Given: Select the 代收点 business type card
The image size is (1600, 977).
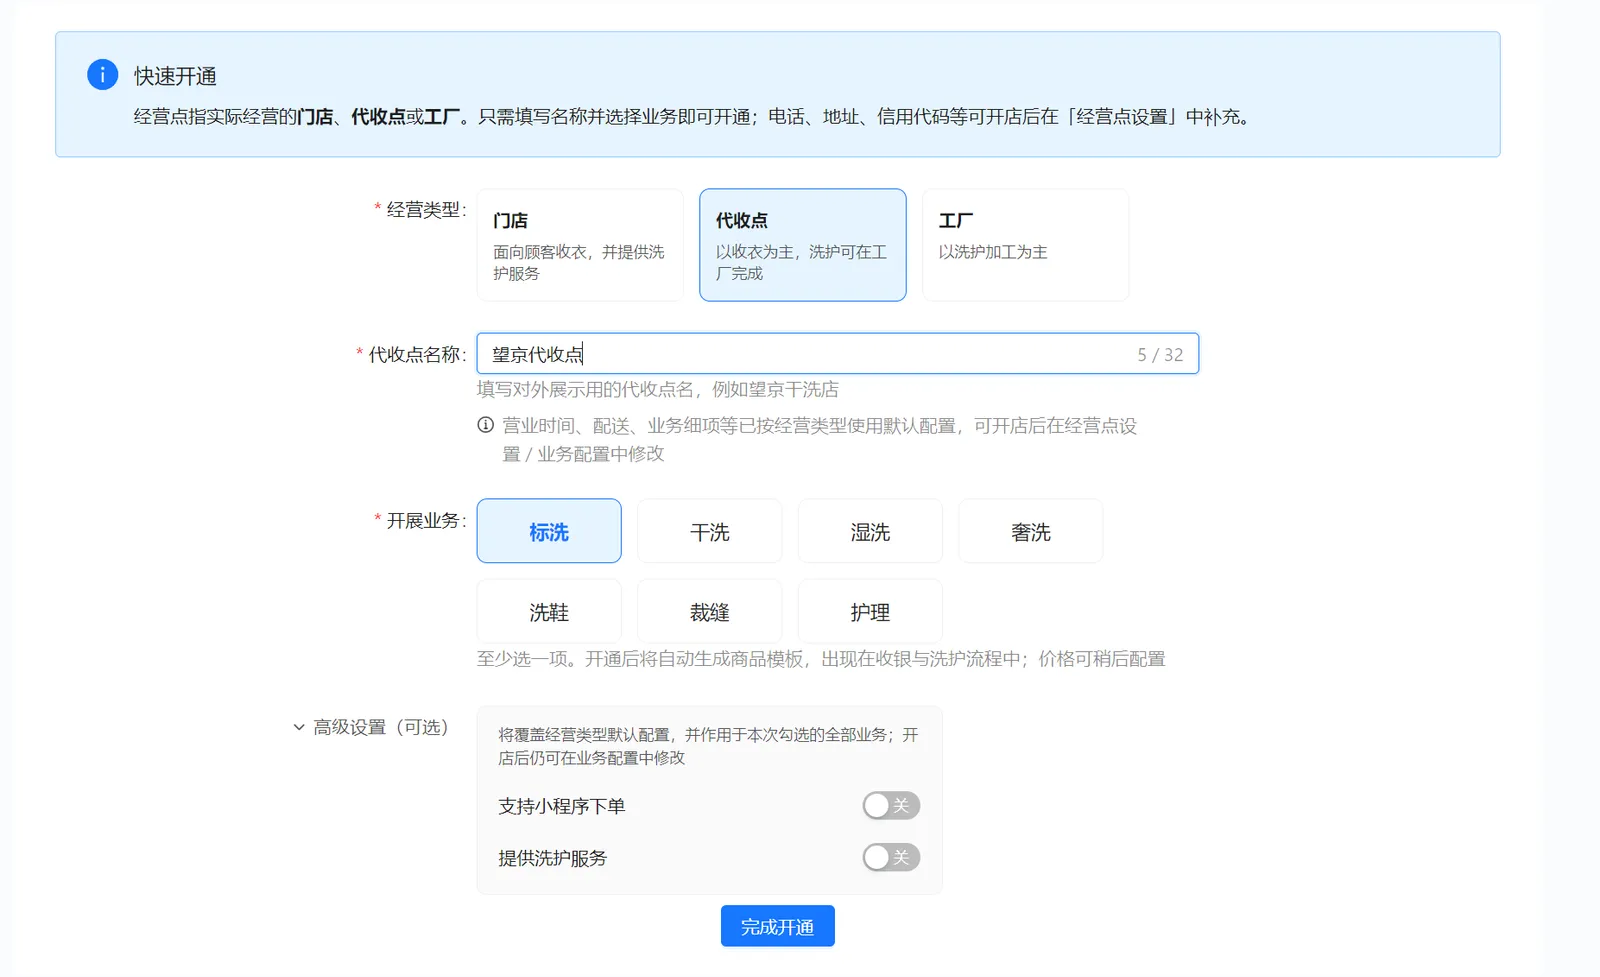Looking at the screenshot, I should [803, 245].
